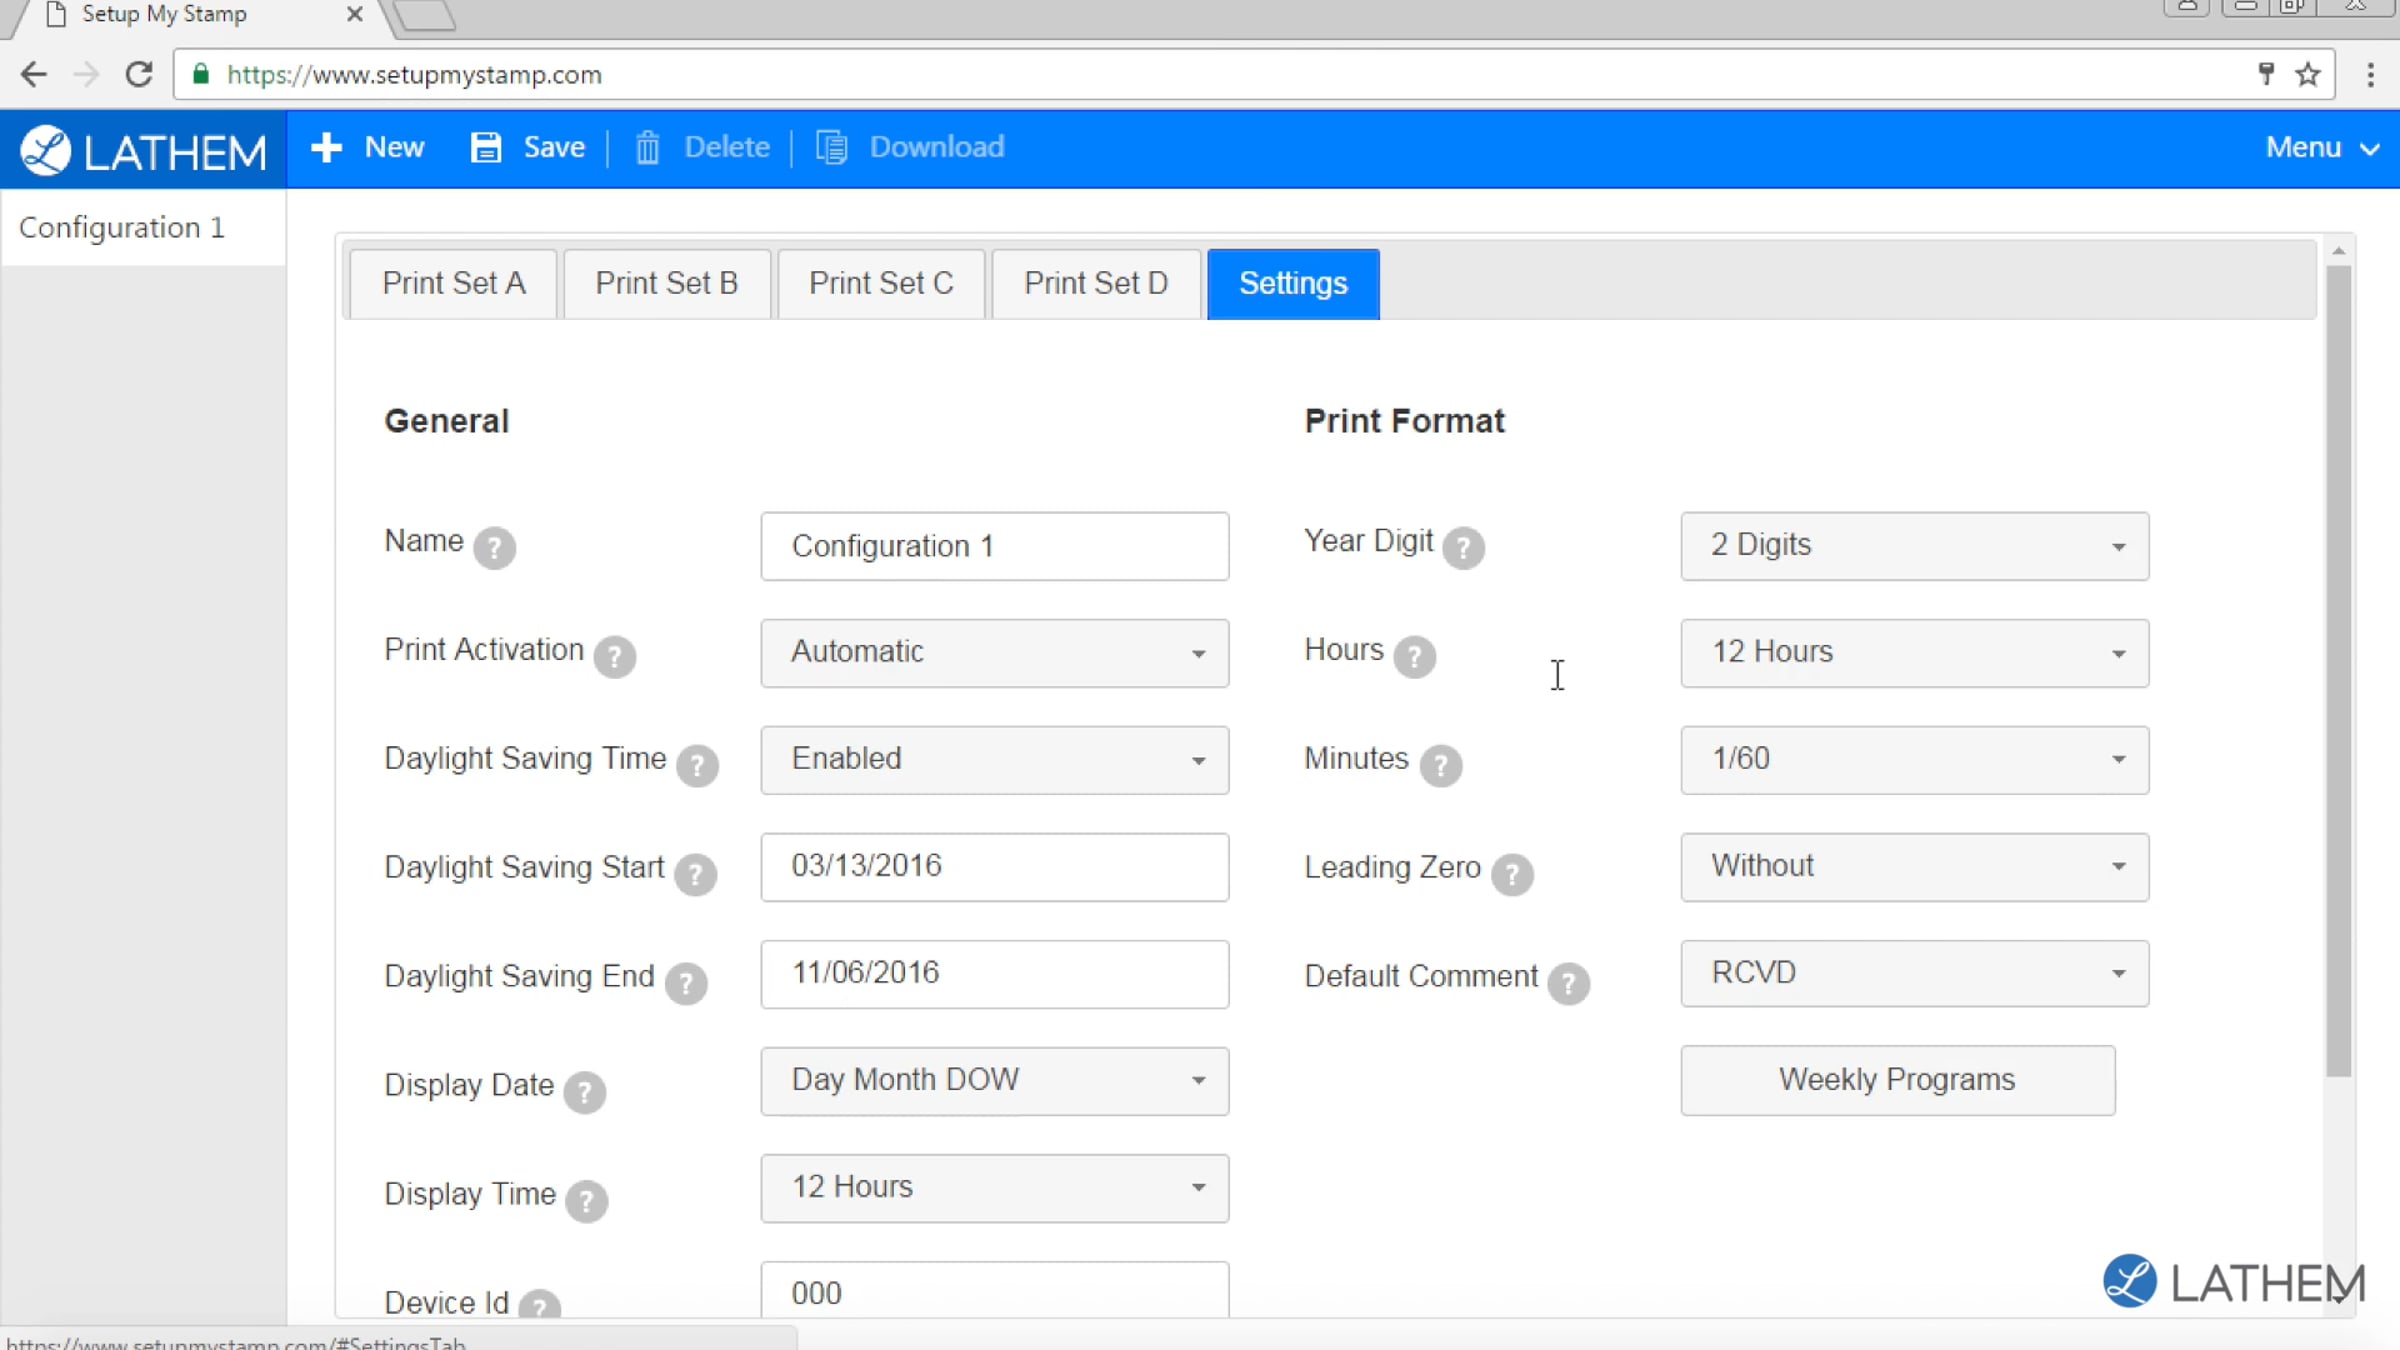Open help icon for Daylight Saving Start
The image size is (2400, 1350).
695,874
